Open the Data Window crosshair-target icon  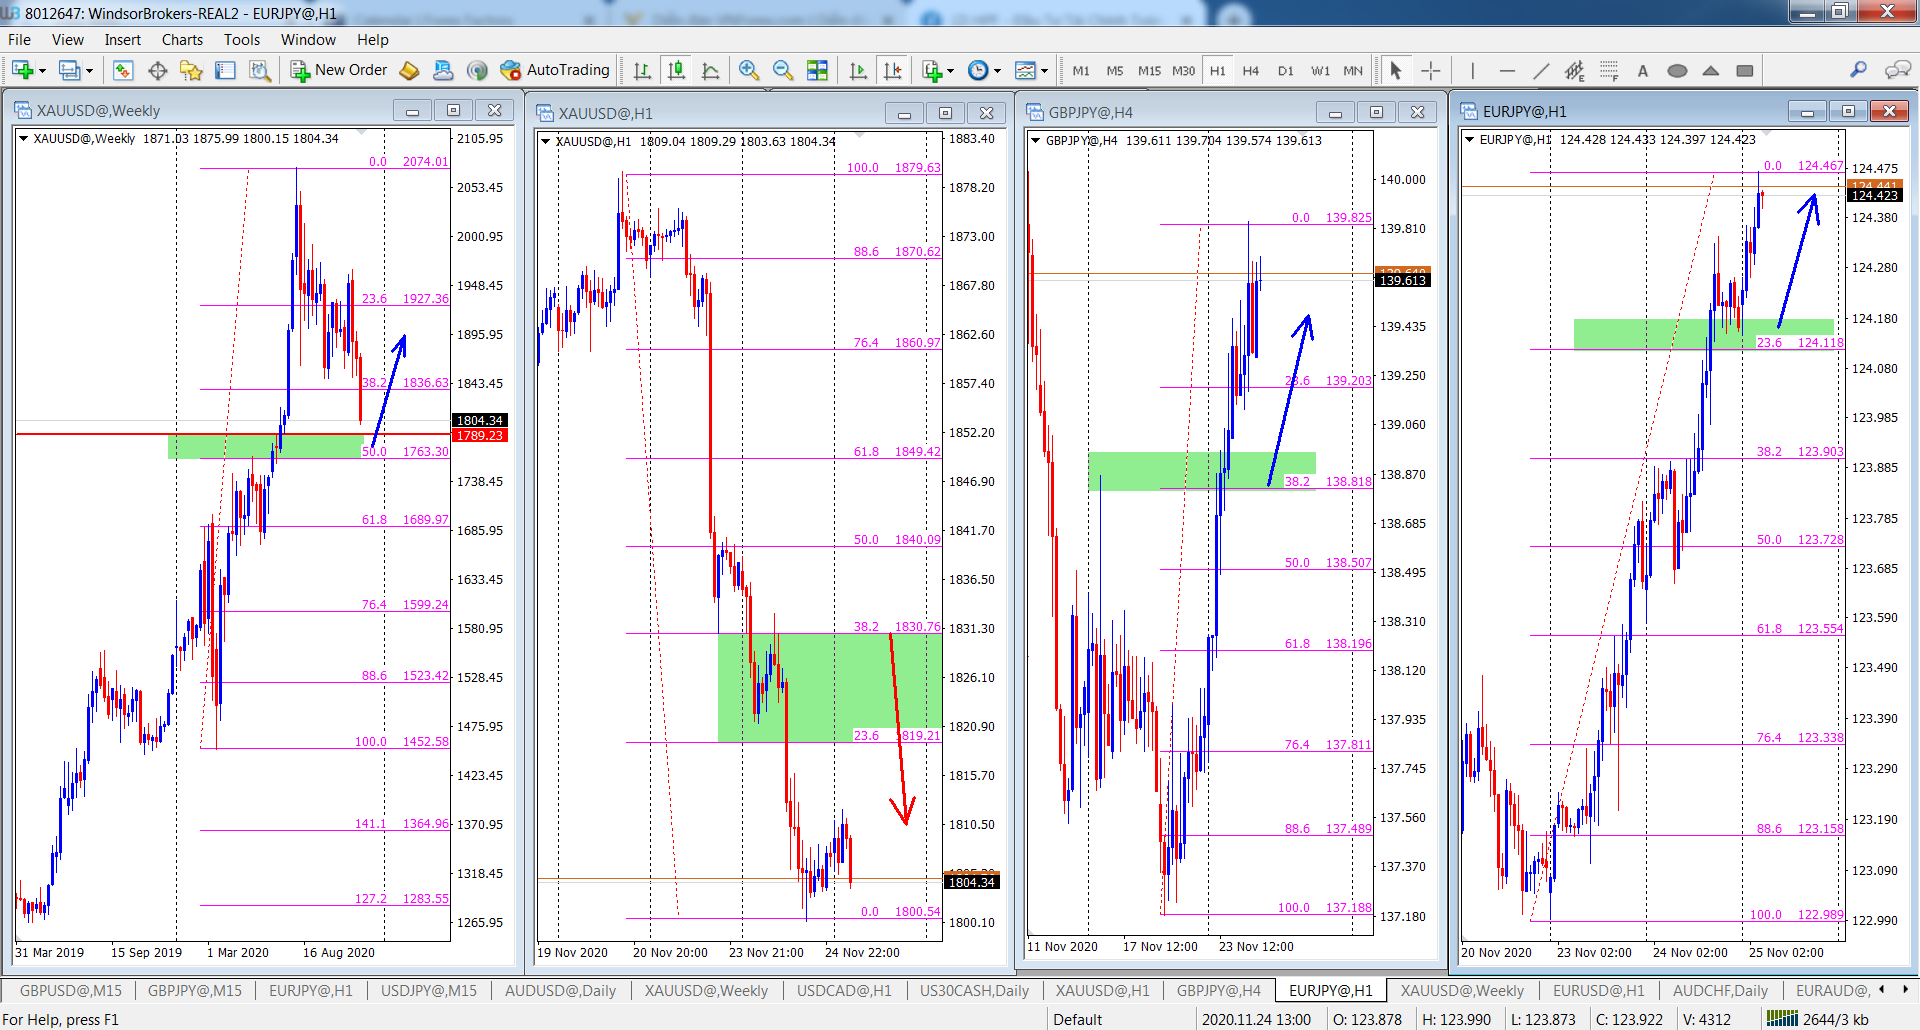157,70
